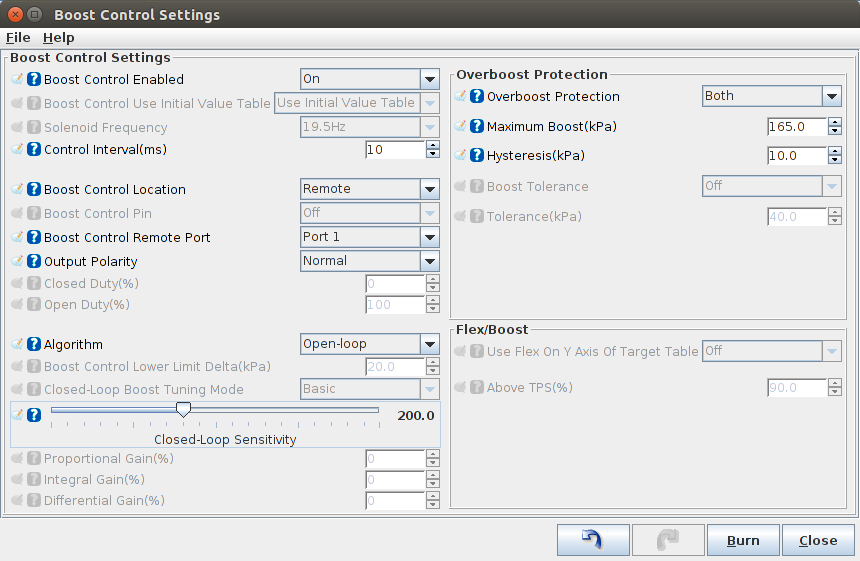Image resolution: width=860 pixels, height=561 pixels.
Task: Open the Algorithm dropdown set to Open-loop
Action: click(429, 344)
